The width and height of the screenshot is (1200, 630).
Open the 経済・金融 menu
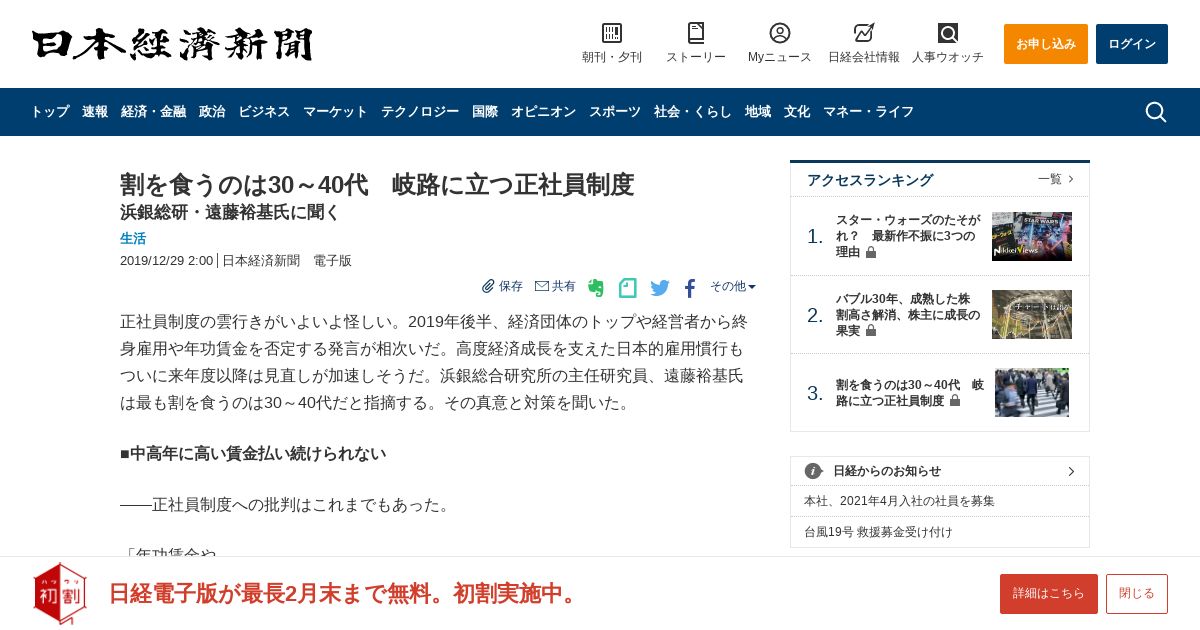point(153,112)
